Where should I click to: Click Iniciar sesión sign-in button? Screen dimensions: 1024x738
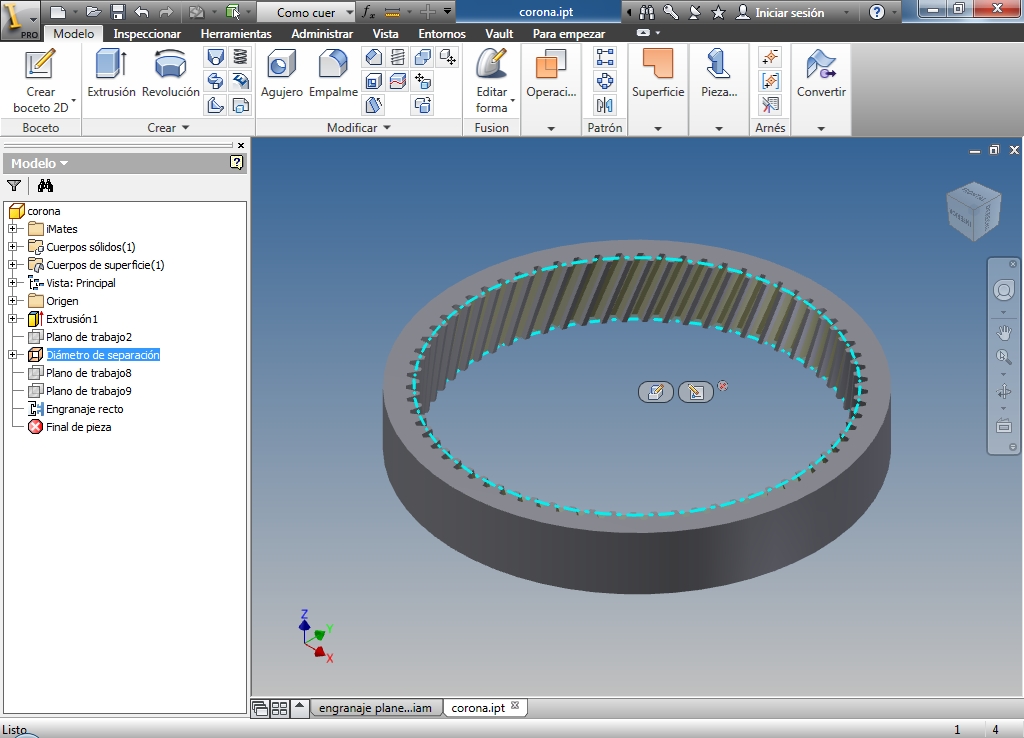point(789,13)
